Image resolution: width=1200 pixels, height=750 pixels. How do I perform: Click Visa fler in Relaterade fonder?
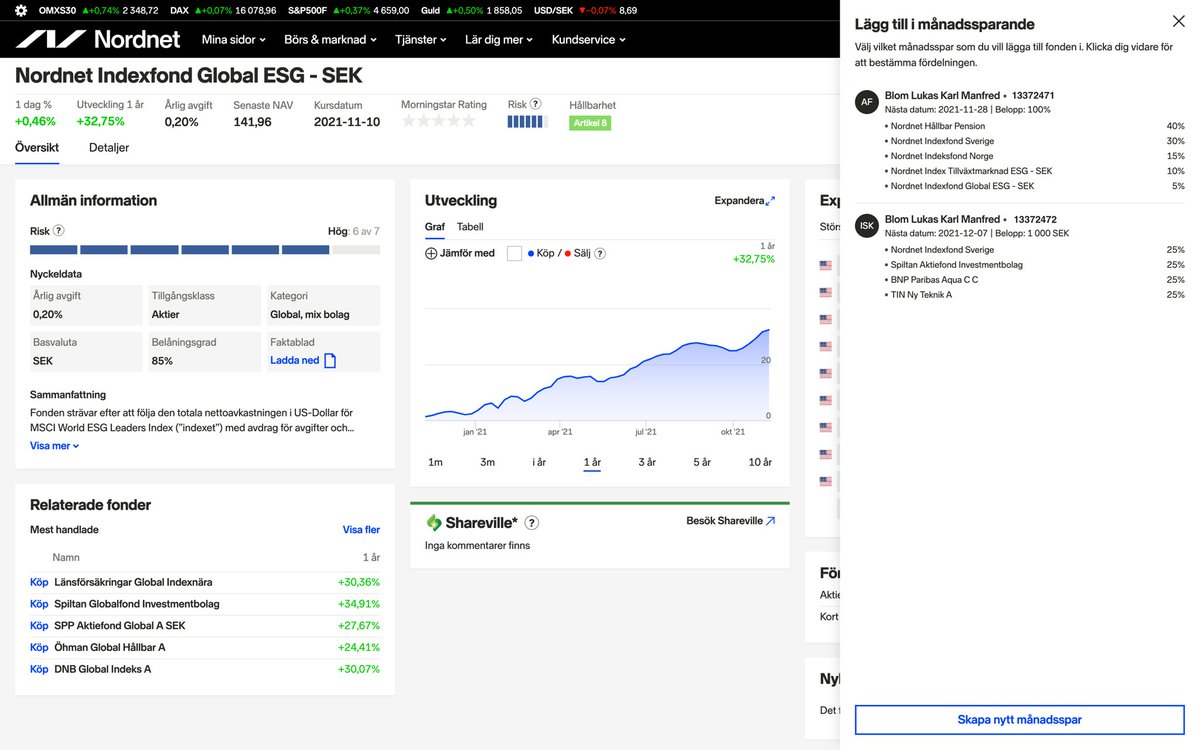[x=361, y=530]
